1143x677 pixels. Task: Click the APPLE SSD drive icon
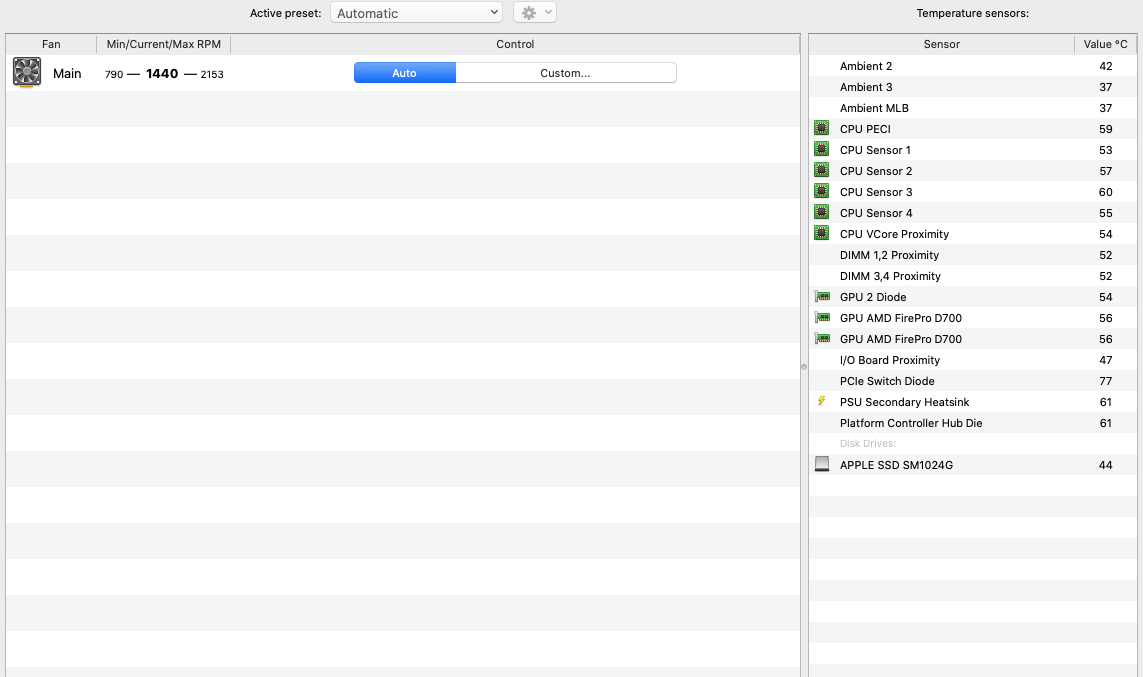[822, 464]
